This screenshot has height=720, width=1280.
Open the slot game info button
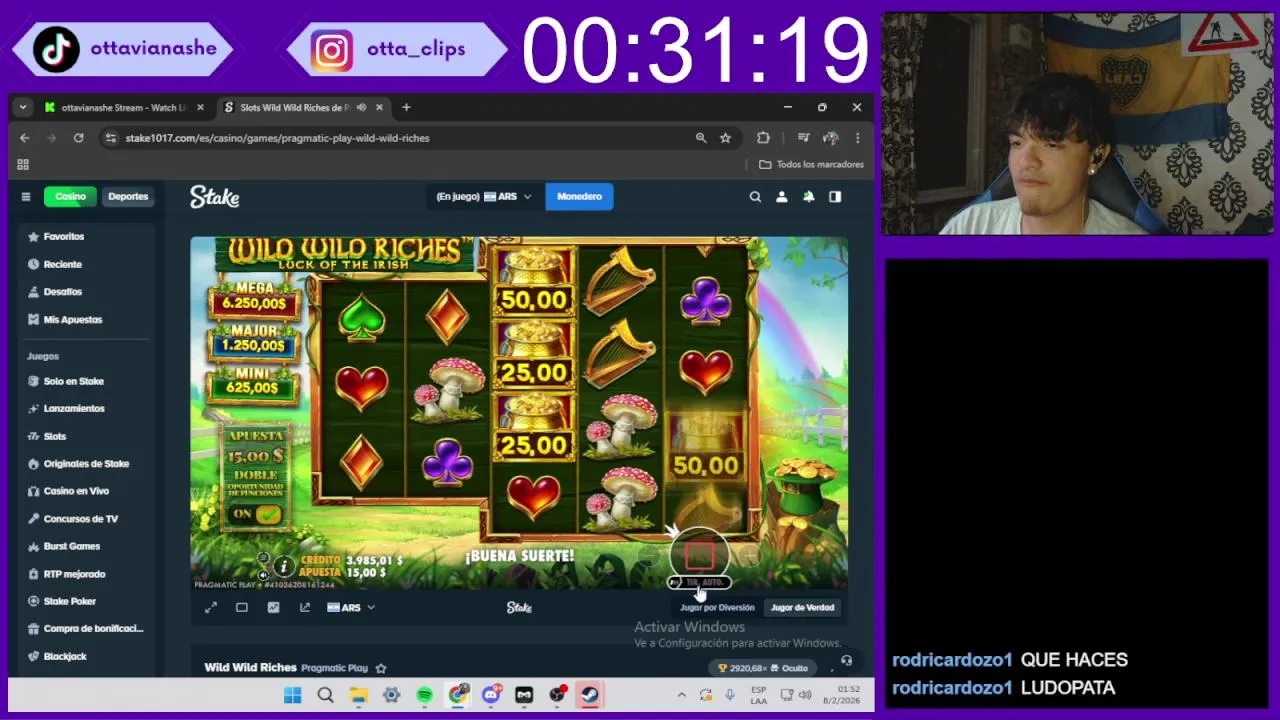(283, 567)
